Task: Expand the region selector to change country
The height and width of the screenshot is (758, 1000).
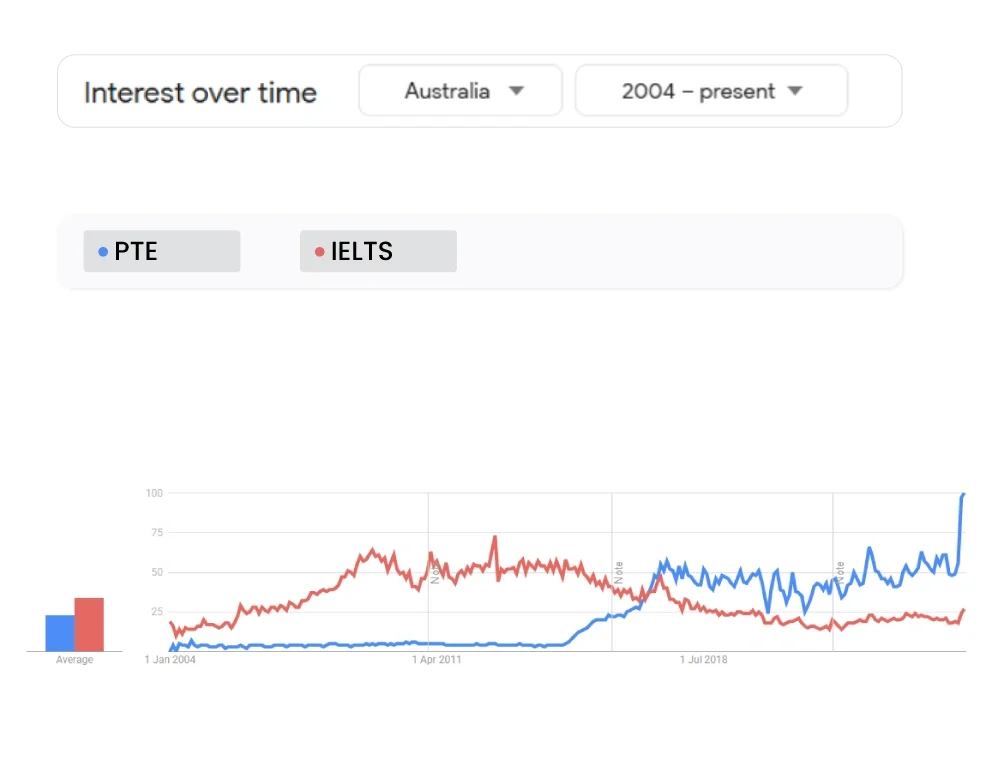Action: pos(460,90)
